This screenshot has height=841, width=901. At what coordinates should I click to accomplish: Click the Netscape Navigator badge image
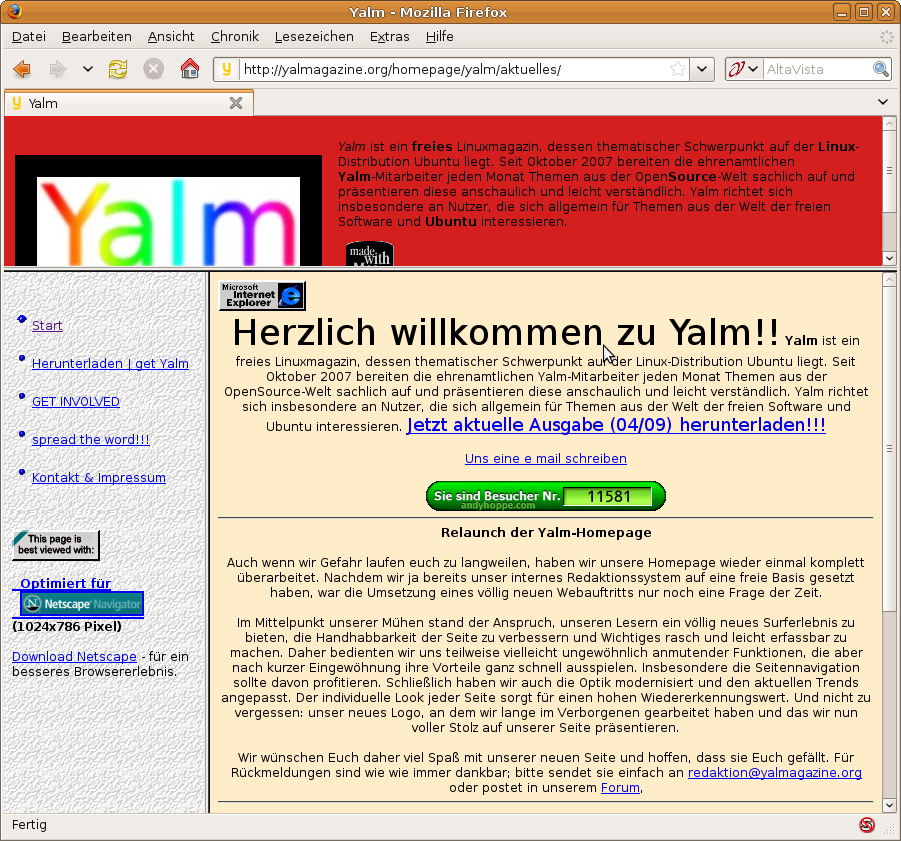[82, 604]
